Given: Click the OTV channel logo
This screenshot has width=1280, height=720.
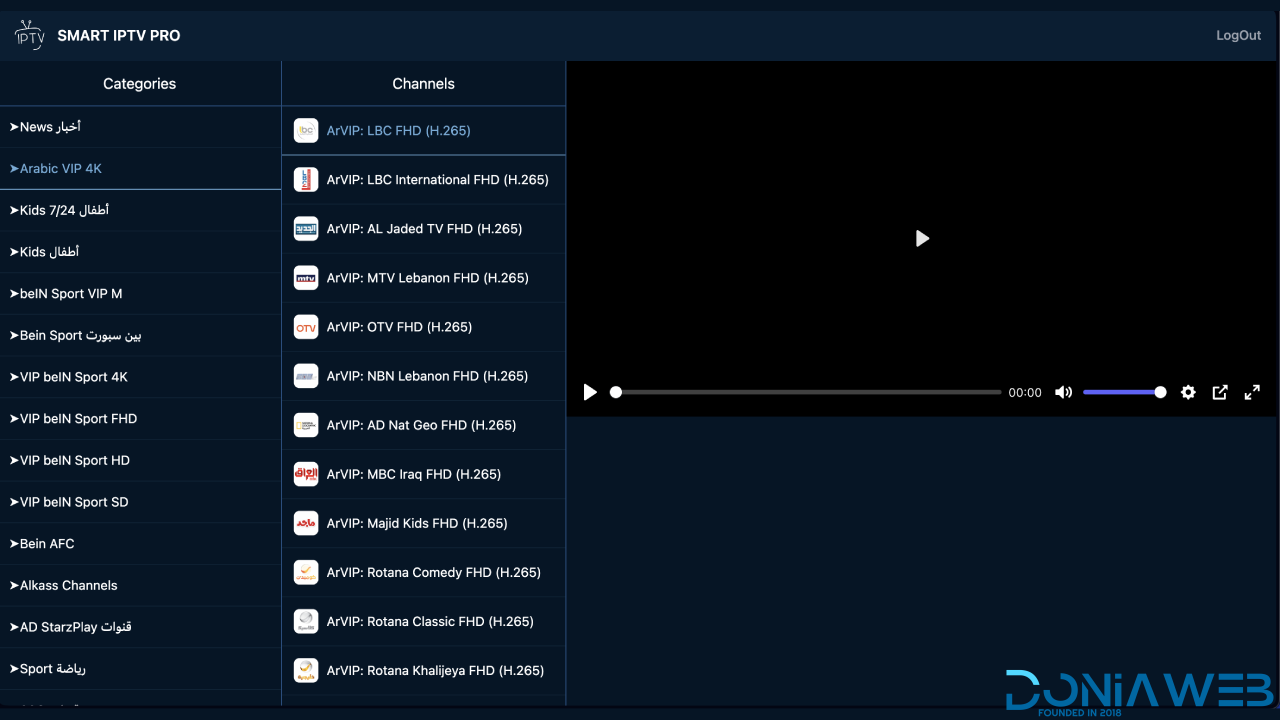Looking at the screenshot, I should (x=306, y=327).
